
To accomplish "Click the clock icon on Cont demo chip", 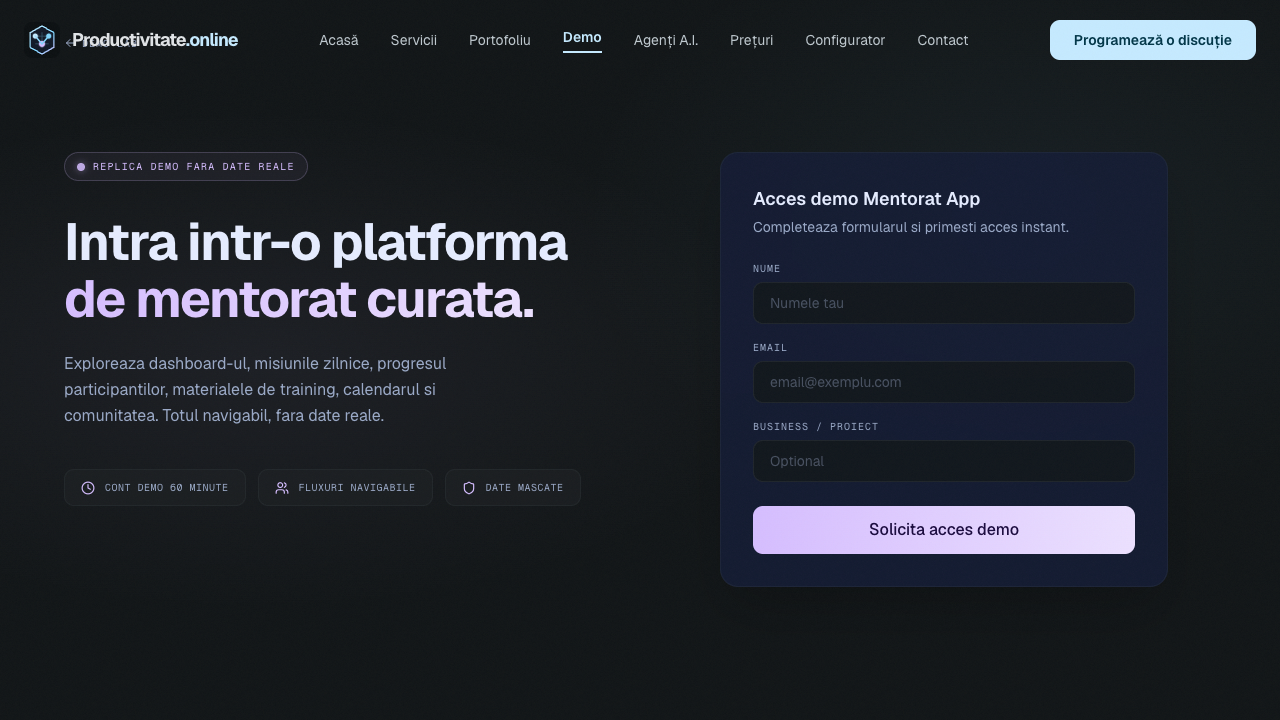I will [x=88, y=488].
